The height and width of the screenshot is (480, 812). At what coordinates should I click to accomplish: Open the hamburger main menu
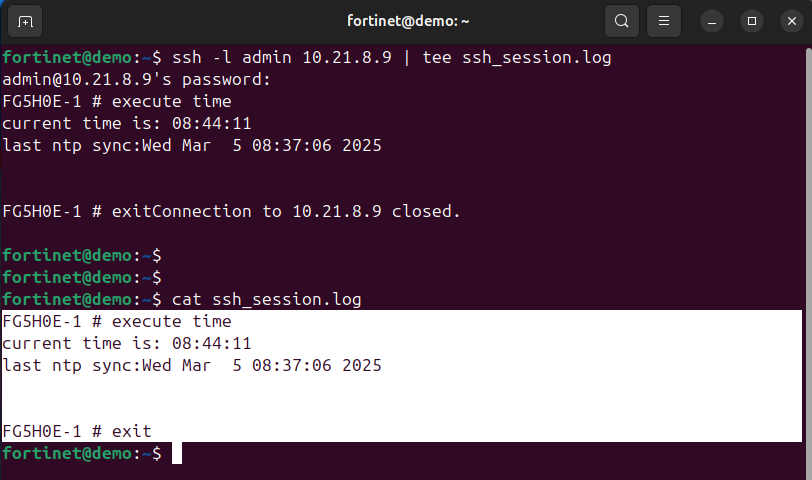point(662,20)
